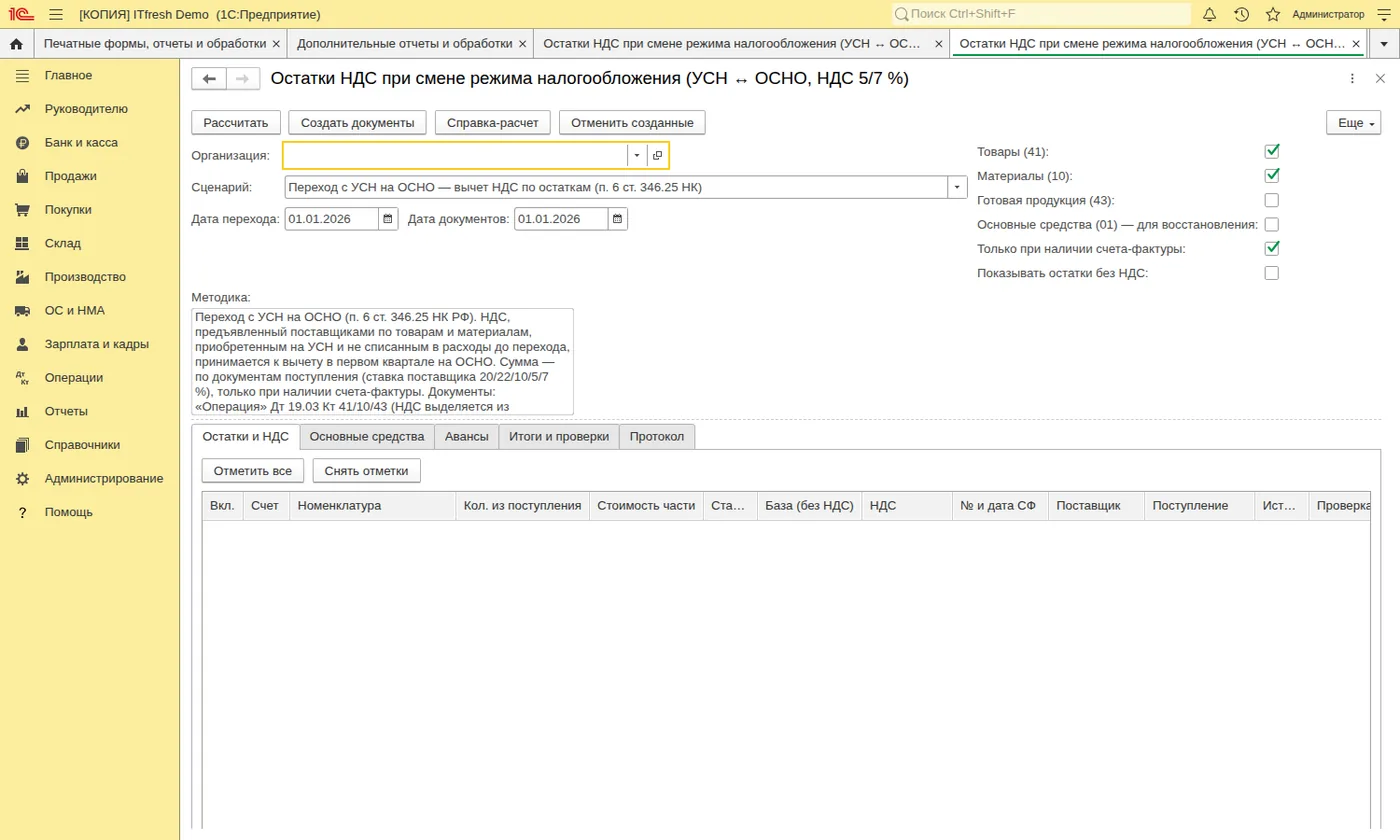Image resolution: width=1400 pixels, height=840 pixels.
Task: Switch to the Итоги и проверки tab
Action: (559, 437)
